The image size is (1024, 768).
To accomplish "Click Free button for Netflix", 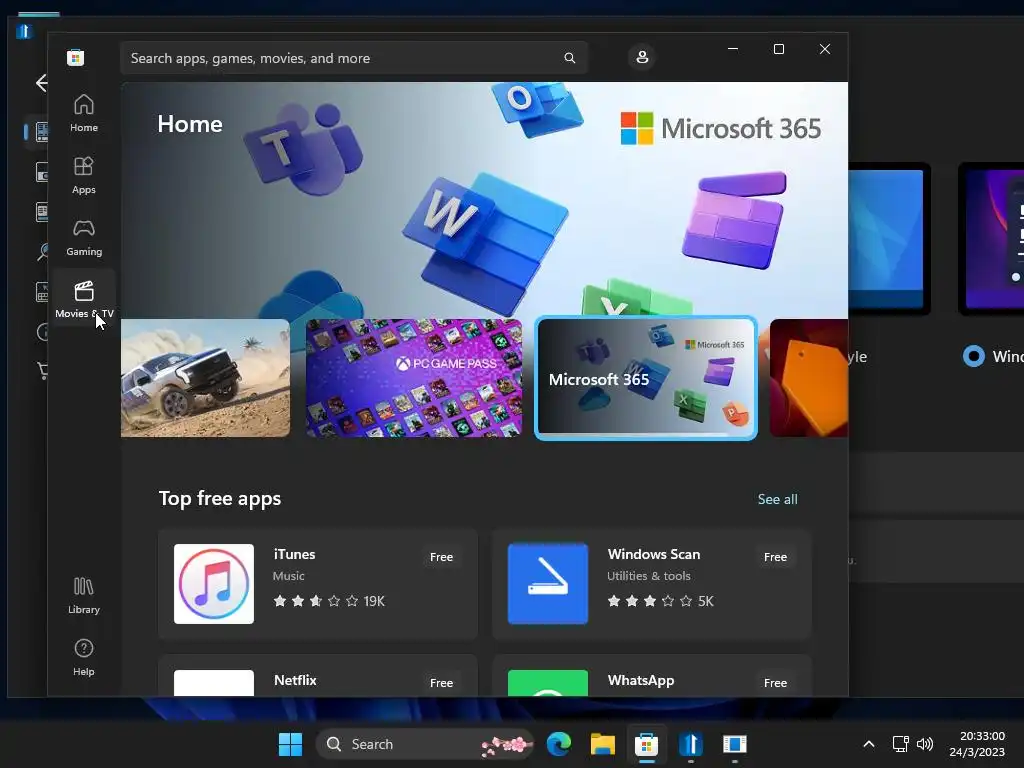I will click(x=441, y=682).
